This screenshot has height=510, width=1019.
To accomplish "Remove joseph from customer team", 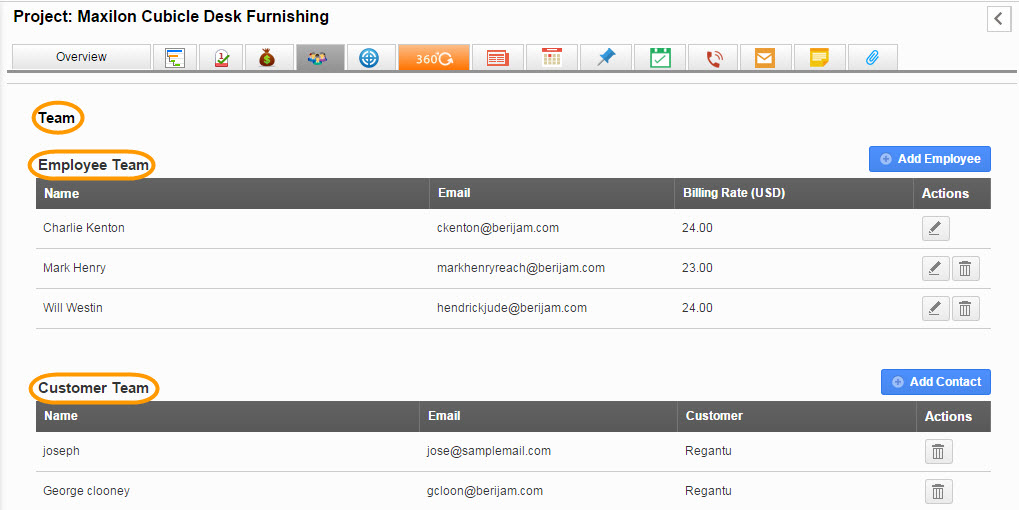I will pyautogui.click(x=938, y=451).
